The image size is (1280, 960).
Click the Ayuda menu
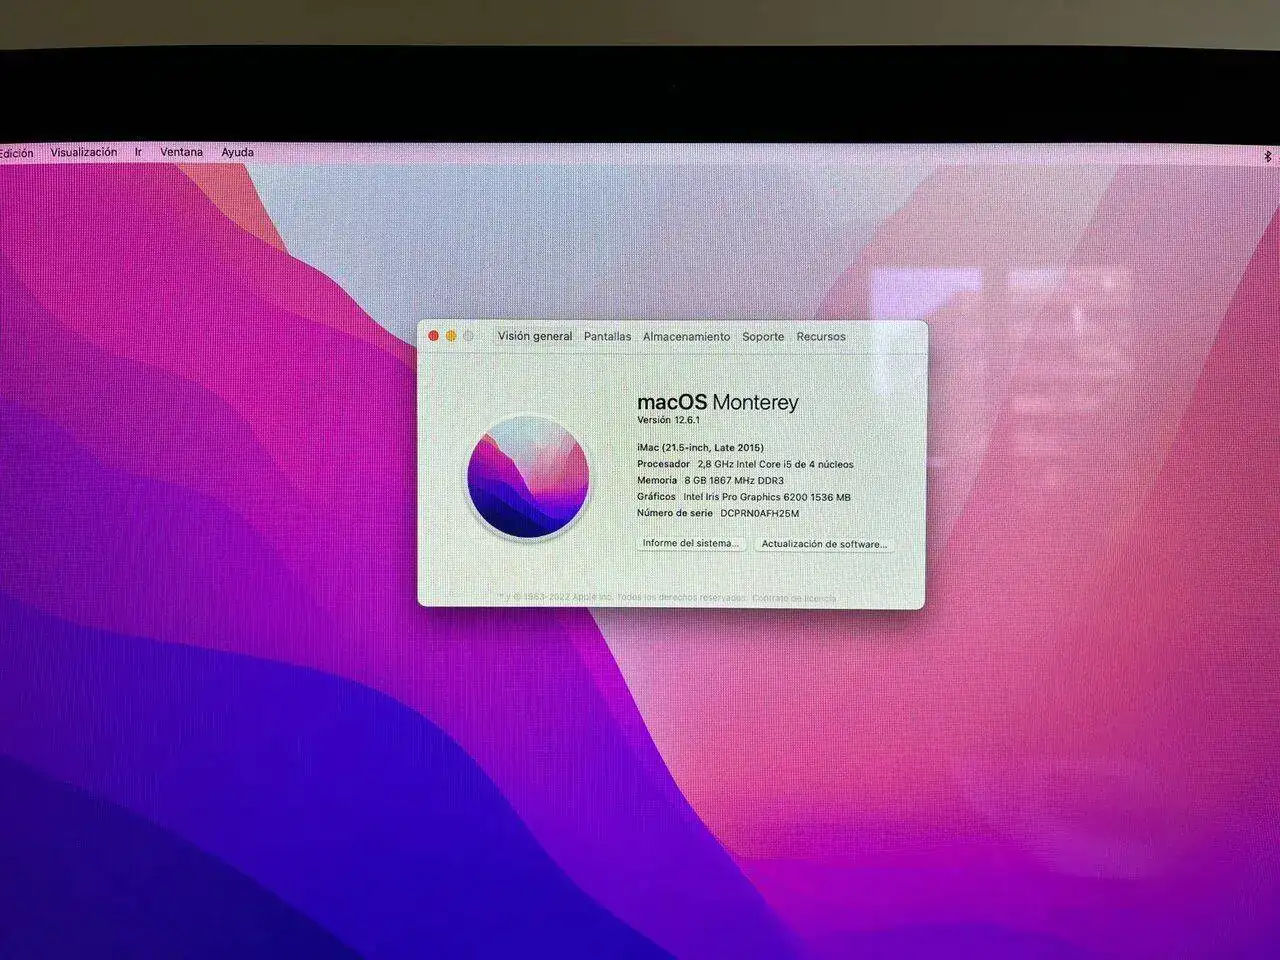[237, 153]
